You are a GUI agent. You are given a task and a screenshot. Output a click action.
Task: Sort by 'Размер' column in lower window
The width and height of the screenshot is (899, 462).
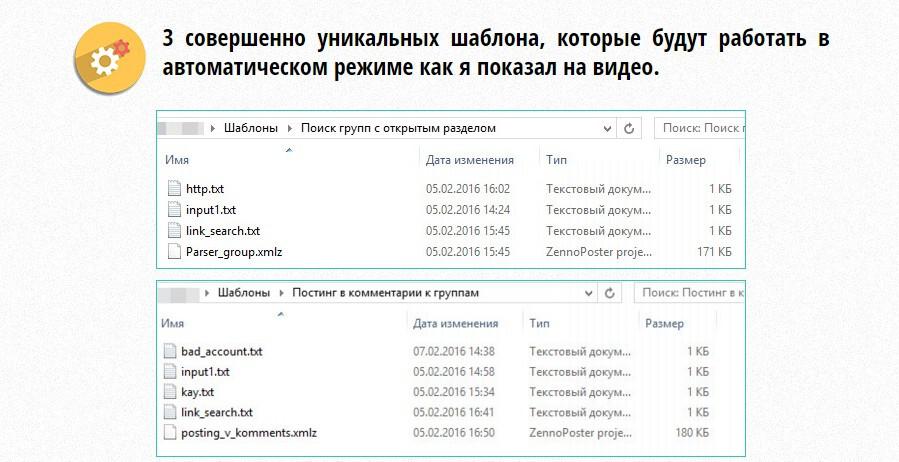pyautogui.click(x=664, y=324)
